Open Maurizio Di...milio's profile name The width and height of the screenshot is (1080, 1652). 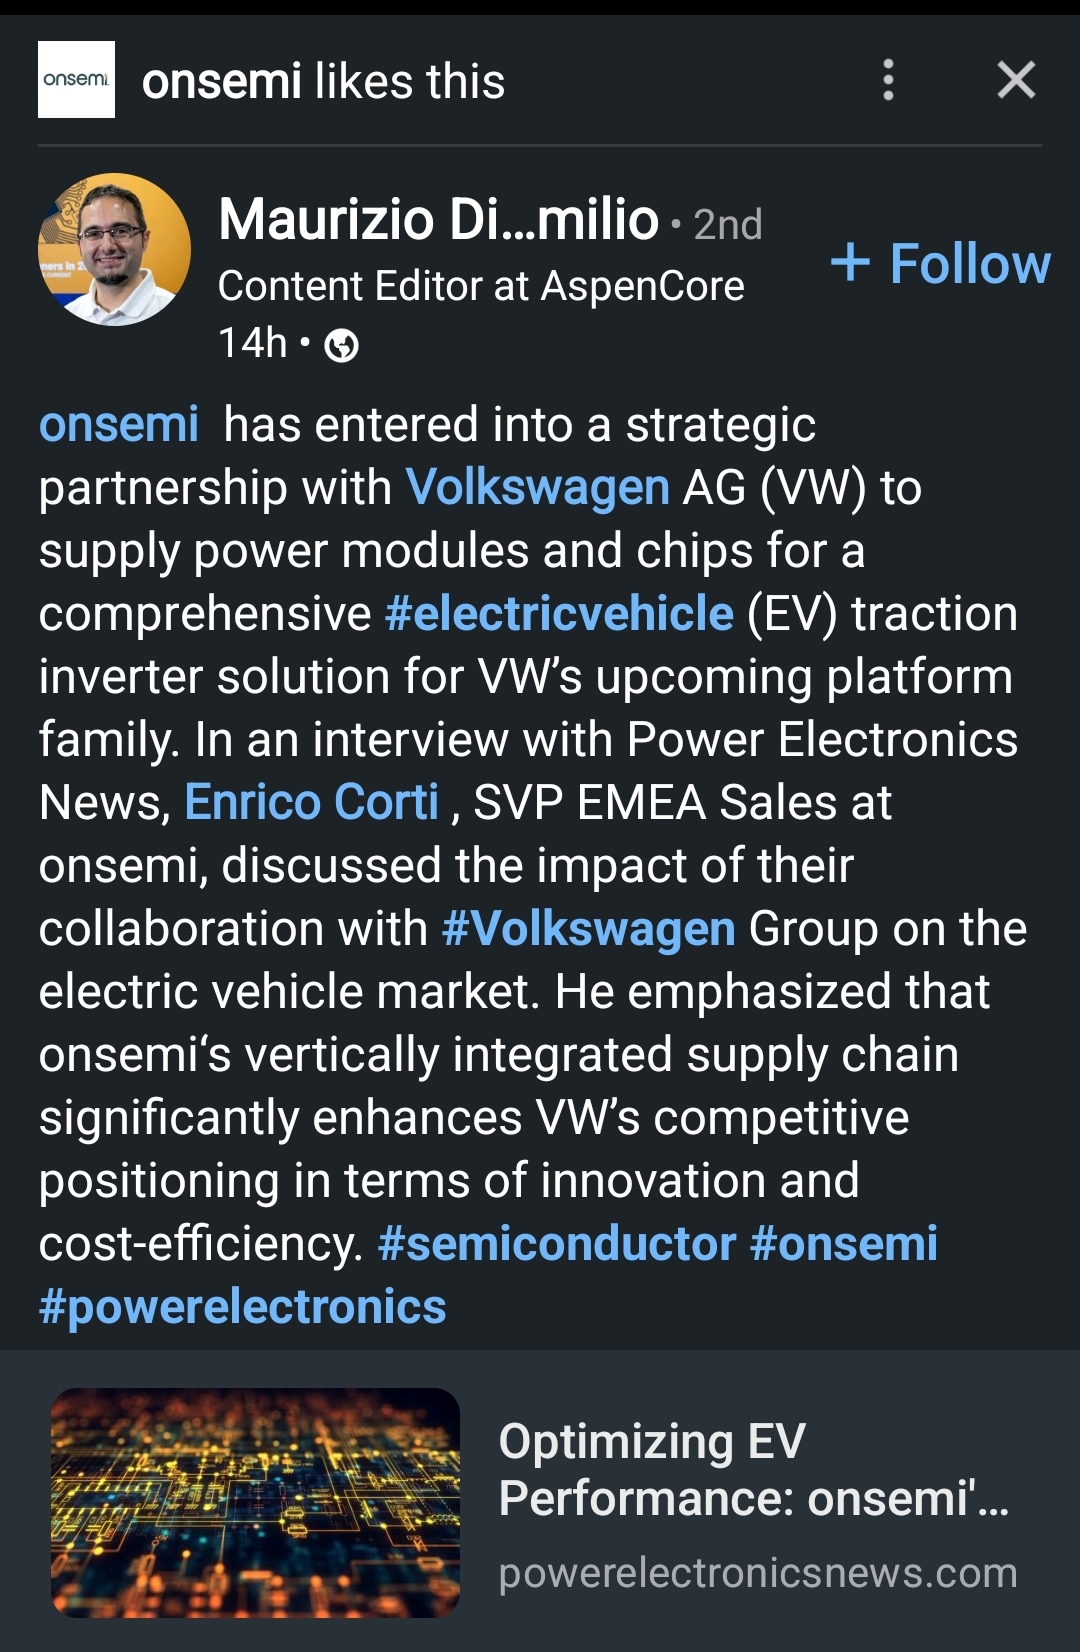438,220
